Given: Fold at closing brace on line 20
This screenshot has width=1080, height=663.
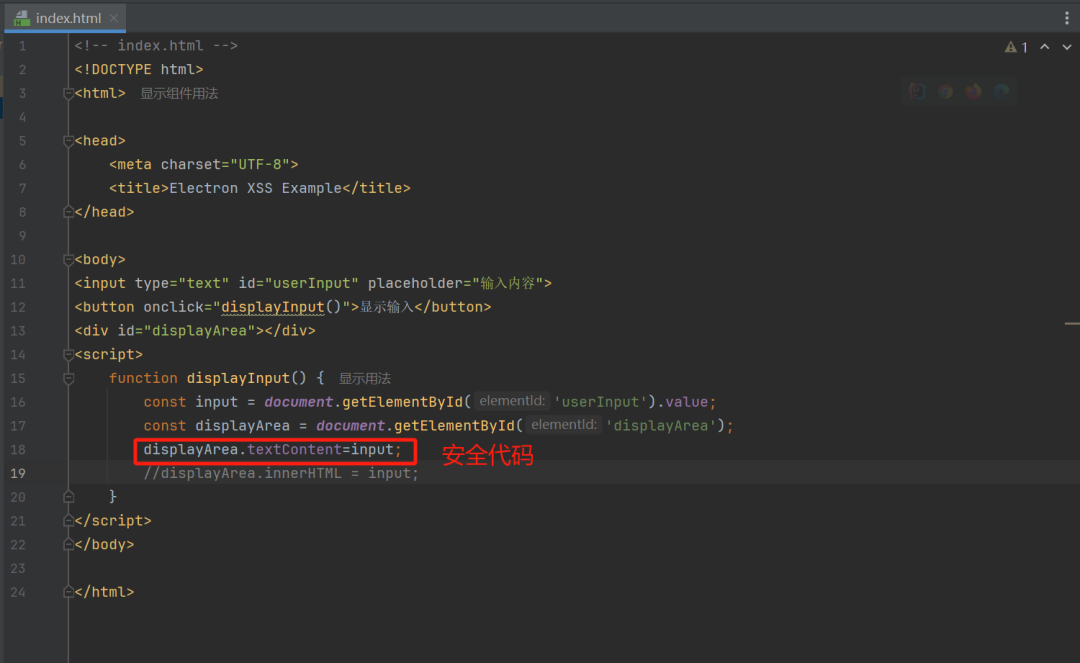Looking at the screenshot, I should [68, 497].
